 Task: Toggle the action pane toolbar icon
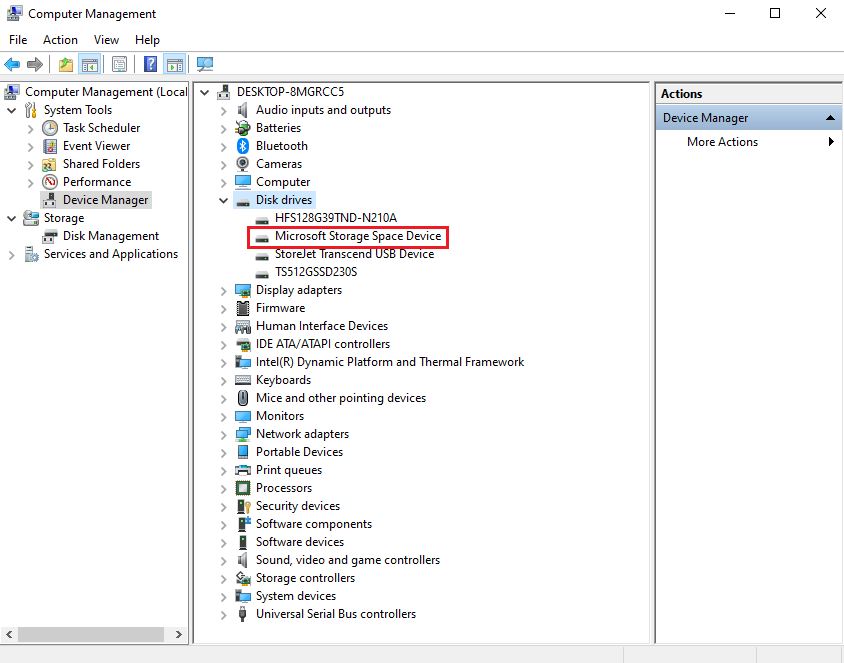(x=173, y=64)
